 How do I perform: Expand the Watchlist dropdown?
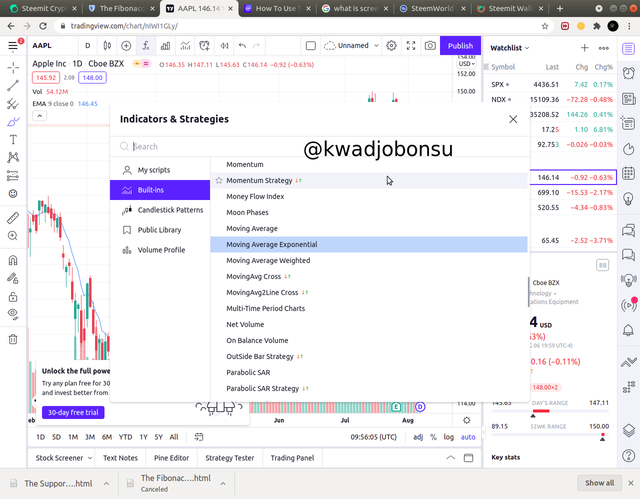coord(509,48)
